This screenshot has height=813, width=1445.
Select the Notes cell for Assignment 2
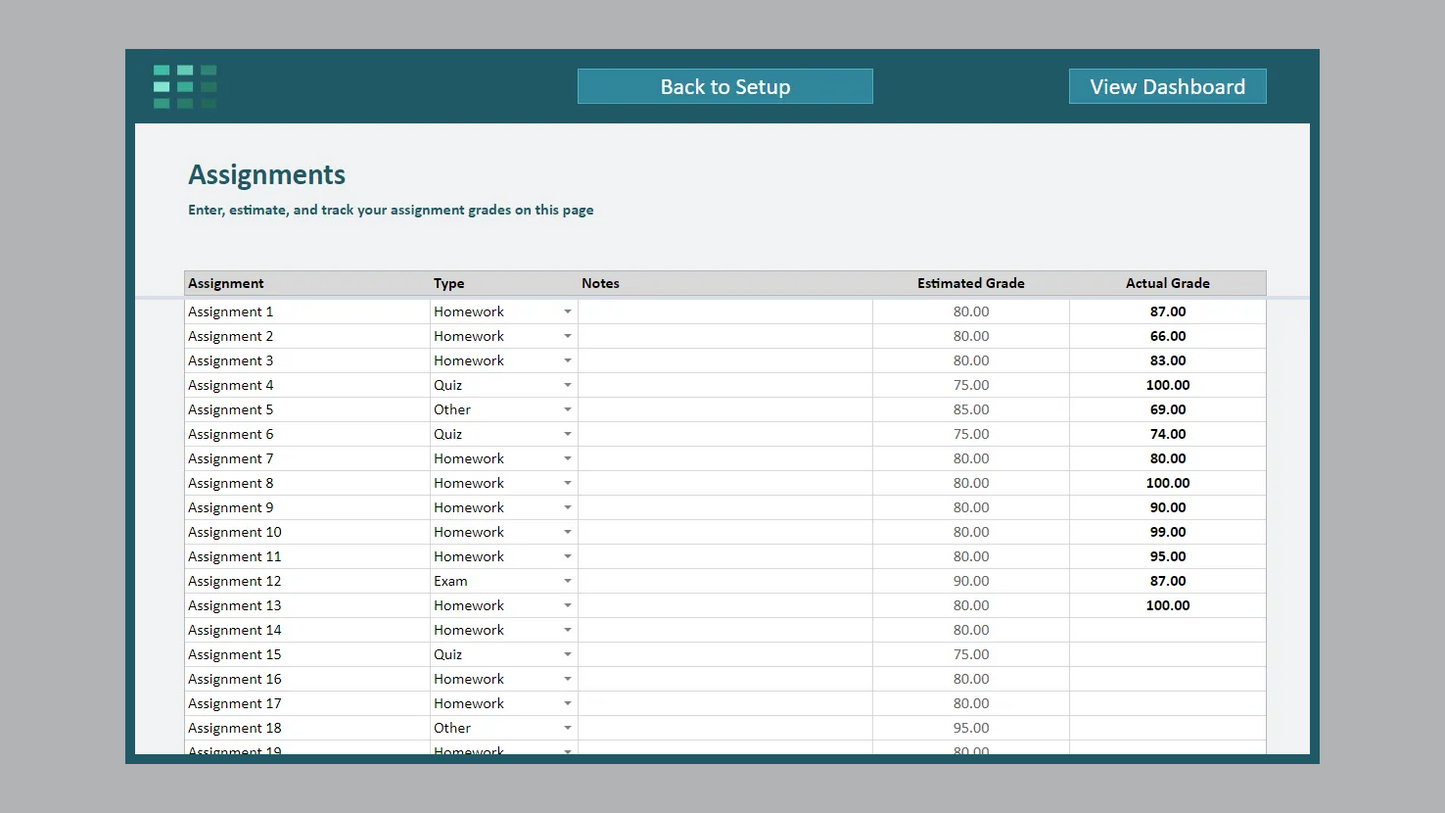coord(725,337)
